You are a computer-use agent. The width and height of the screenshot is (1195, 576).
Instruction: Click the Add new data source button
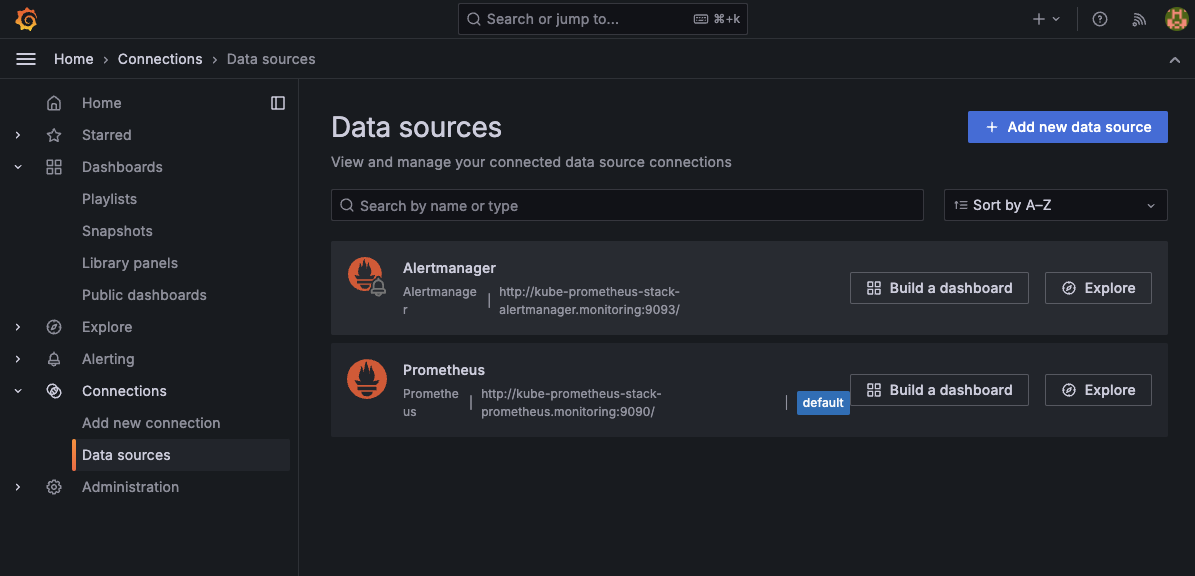[1067, 127]
